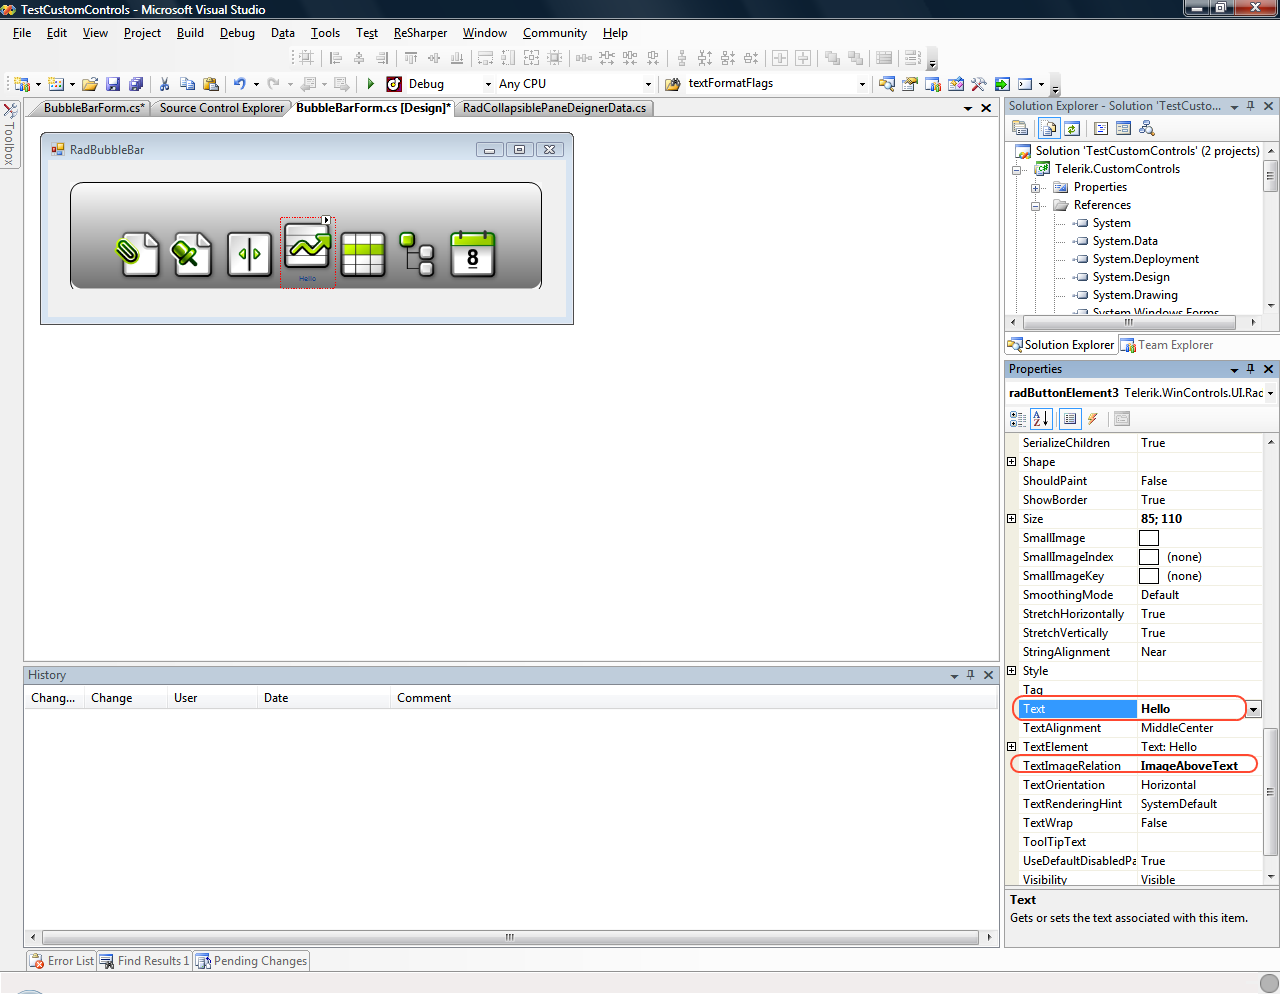Open the Any CPU platform dropdown

[648, 84]
